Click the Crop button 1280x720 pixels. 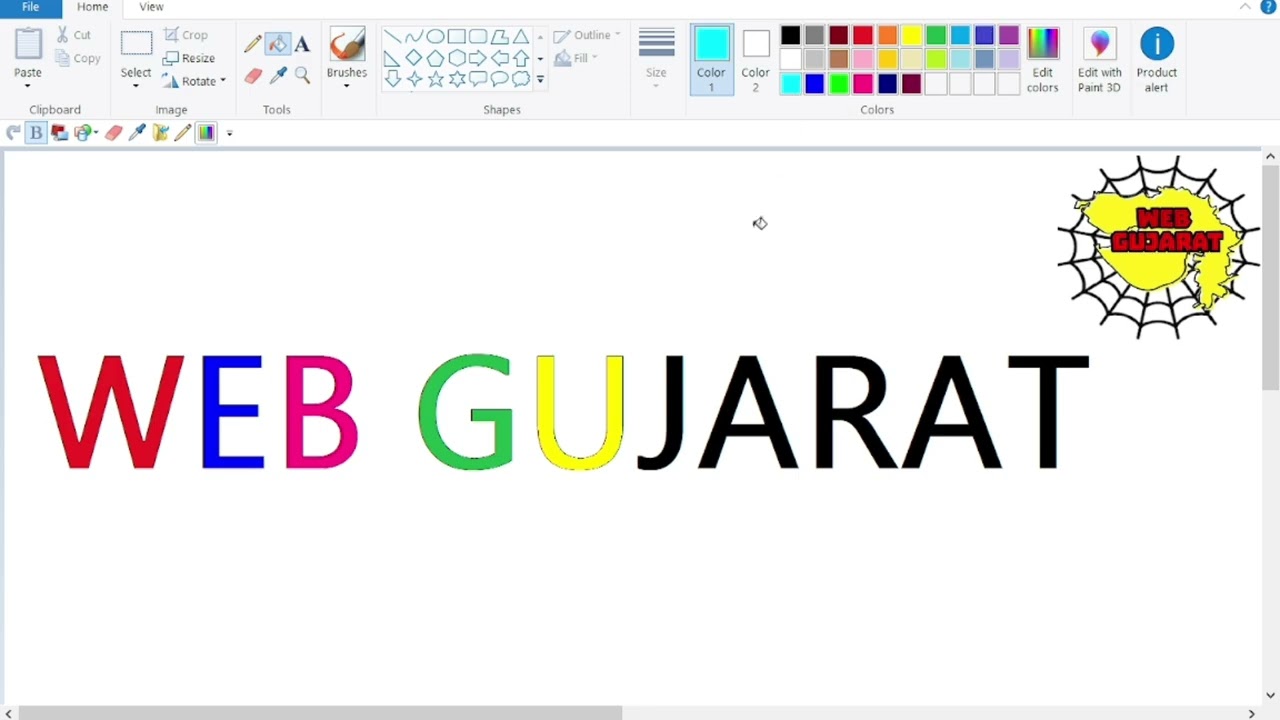[x=186, y=35]
